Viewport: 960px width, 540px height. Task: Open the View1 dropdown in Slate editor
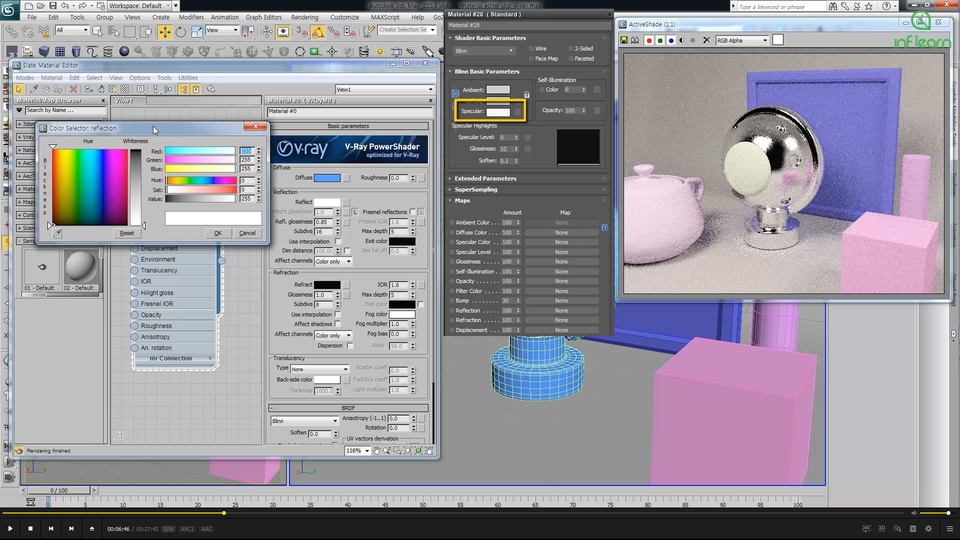(384, 89)
